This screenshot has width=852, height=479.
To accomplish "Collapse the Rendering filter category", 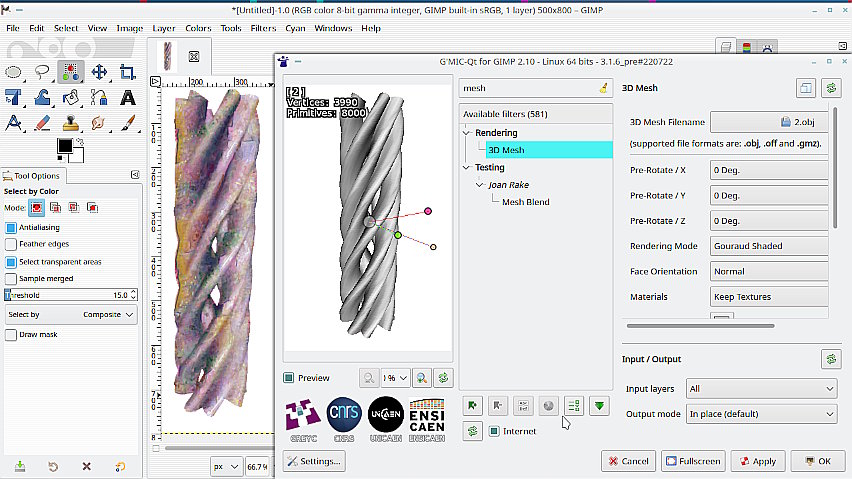I will click(466, 133).
